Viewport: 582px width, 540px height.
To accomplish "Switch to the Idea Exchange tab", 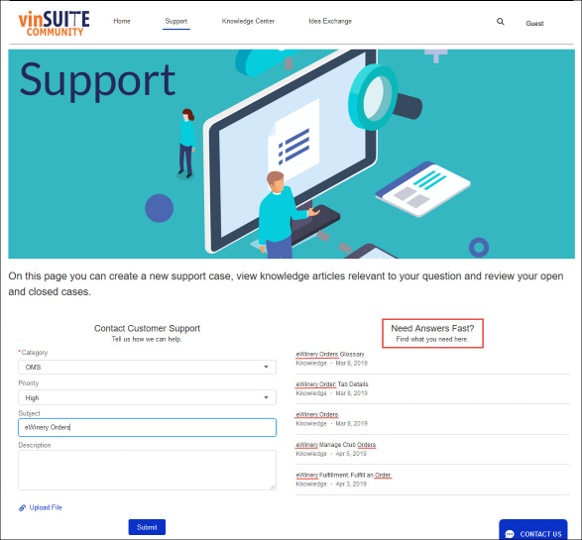I will tap(330, 21).
